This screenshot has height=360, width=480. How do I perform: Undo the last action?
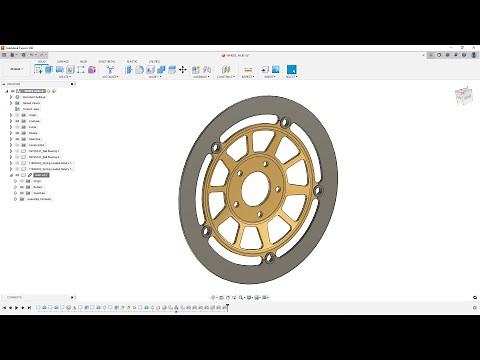tap(32, 55)
